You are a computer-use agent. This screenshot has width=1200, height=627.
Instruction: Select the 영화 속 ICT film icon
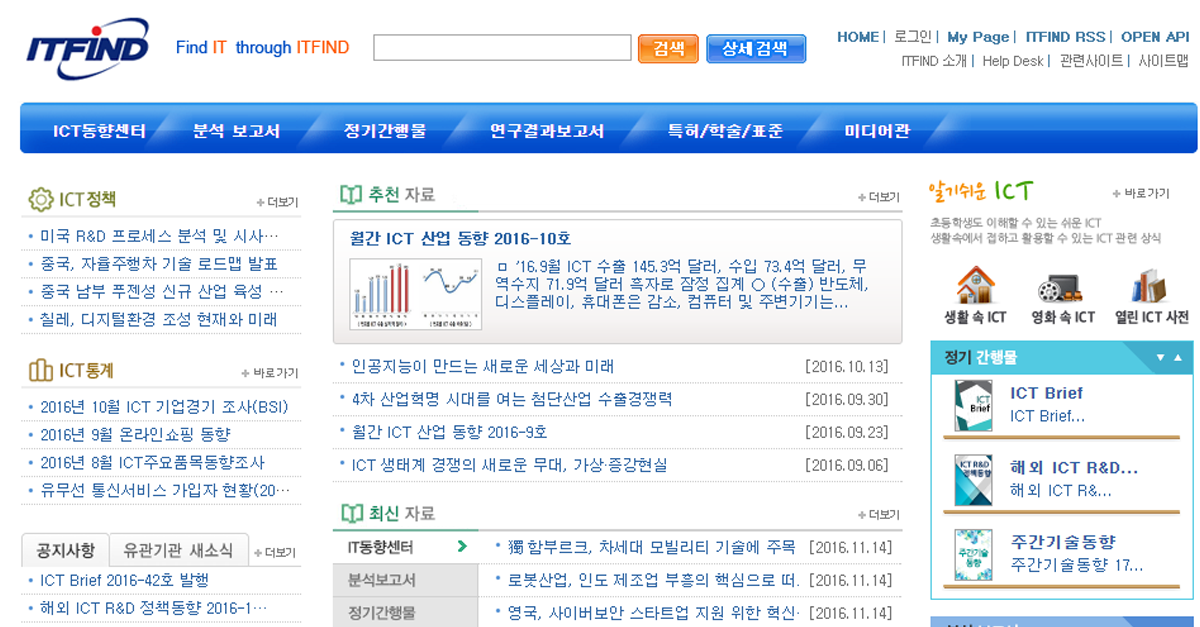1060,289
